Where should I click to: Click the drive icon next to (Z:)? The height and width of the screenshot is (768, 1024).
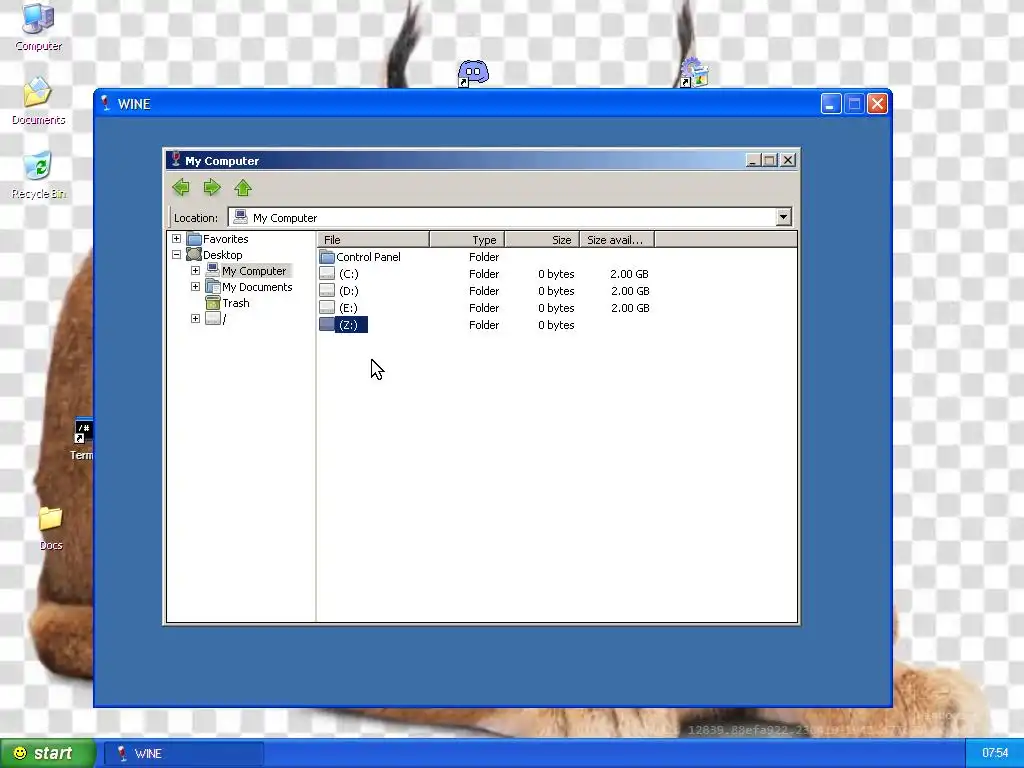coord(327,325)
